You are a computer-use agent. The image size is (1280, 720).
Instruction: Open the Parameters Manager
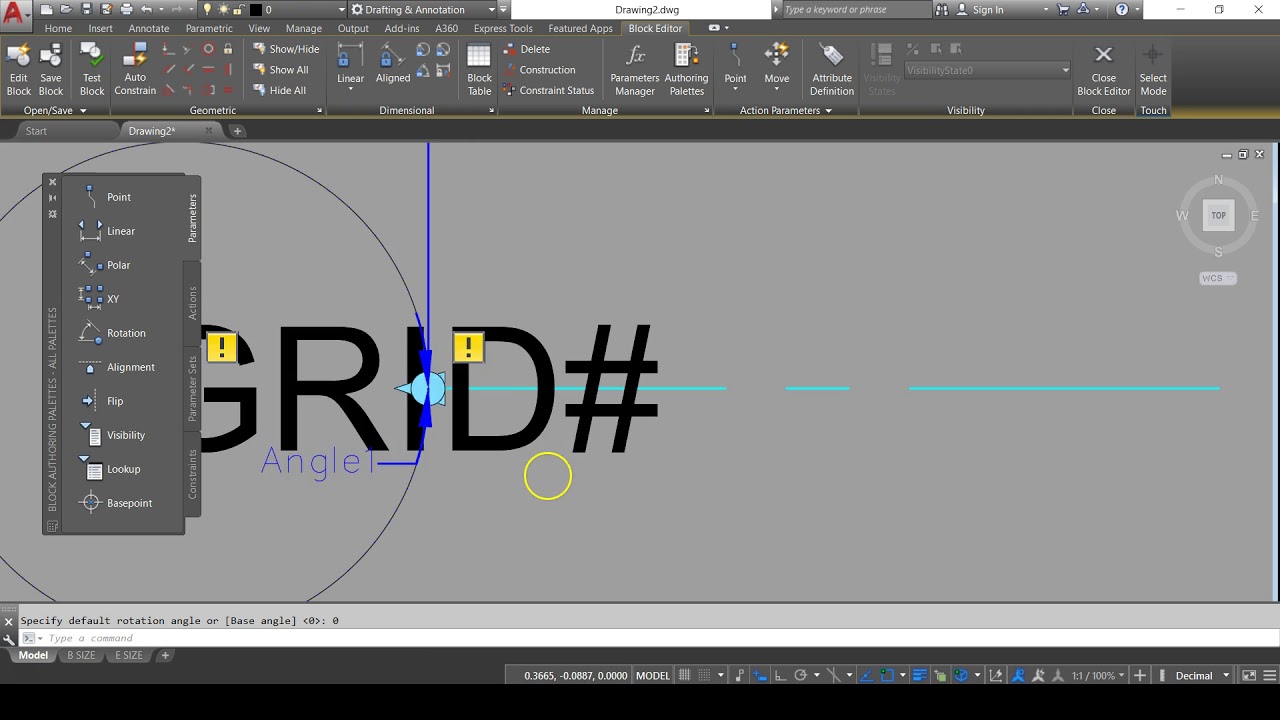click(635, 70)
